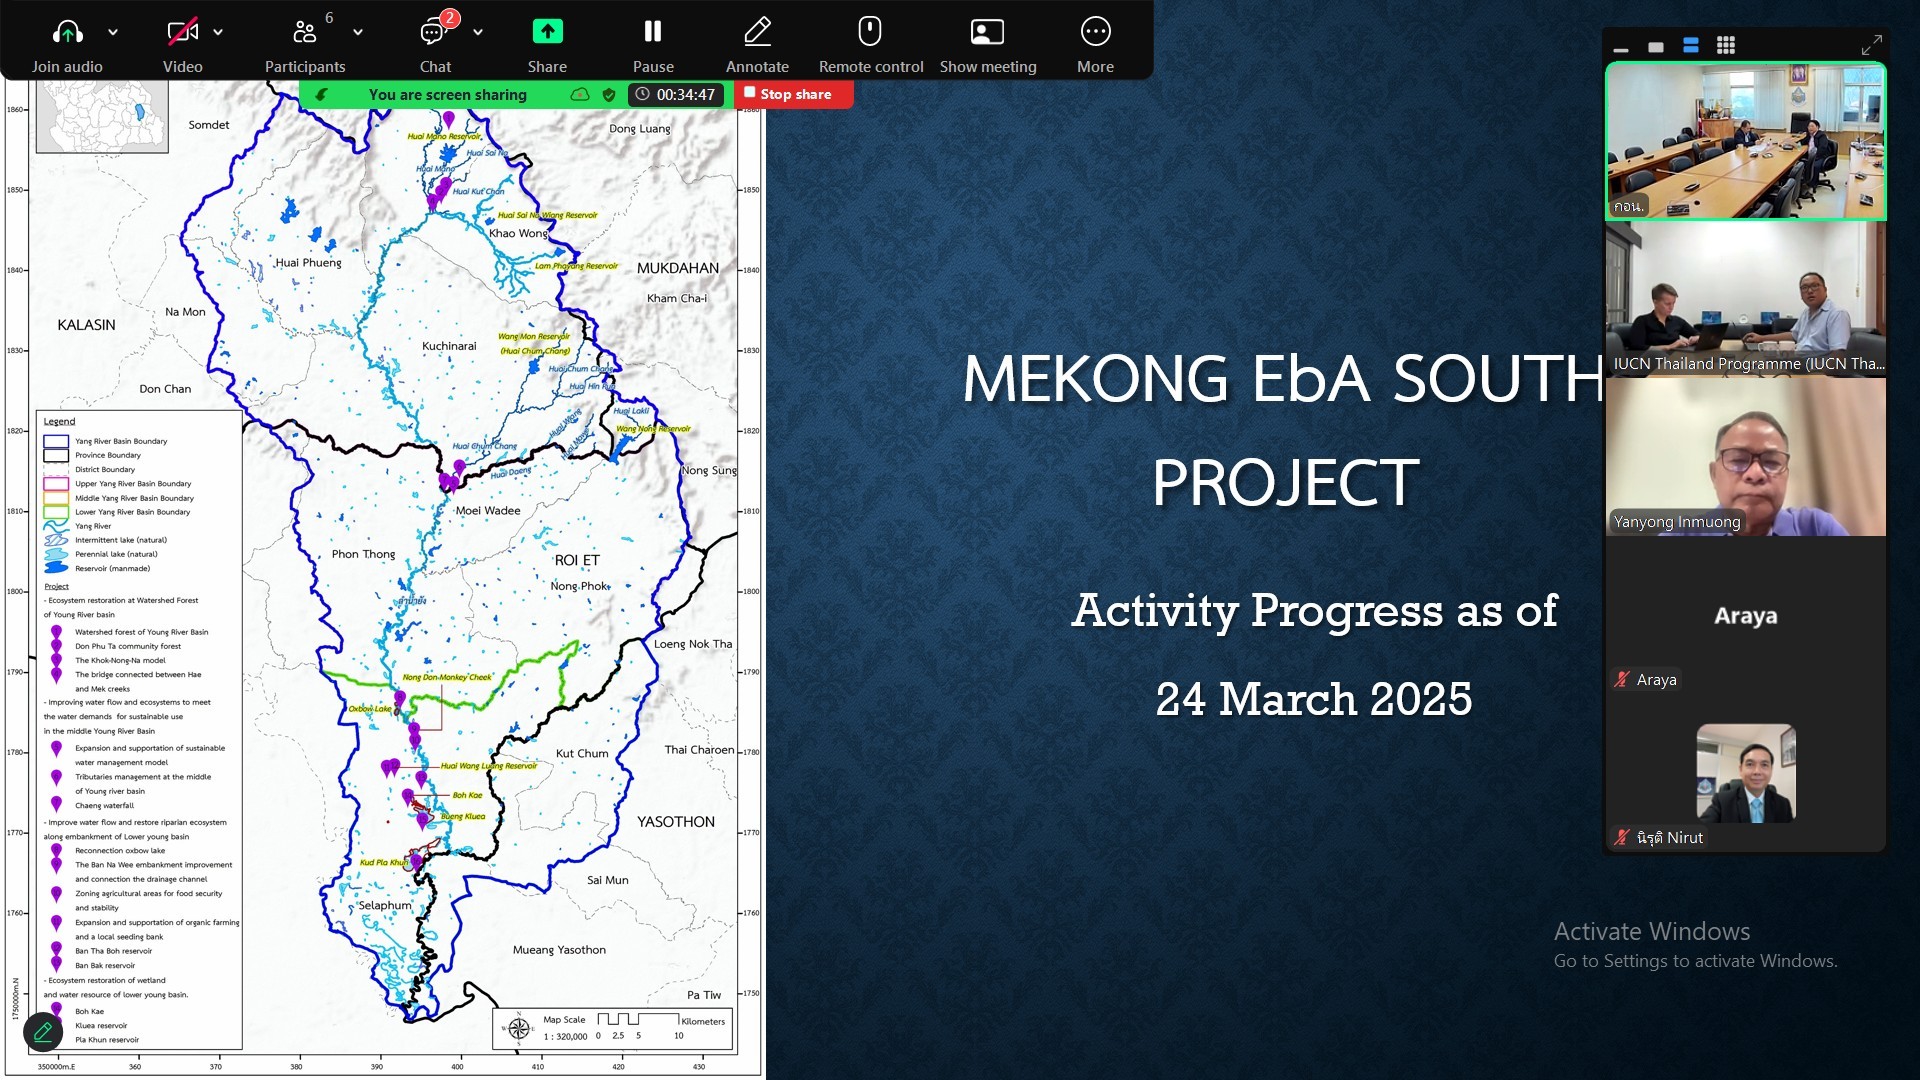Stop the screen share
This screenshot has height=1080, width=1920.
point(794,94)
